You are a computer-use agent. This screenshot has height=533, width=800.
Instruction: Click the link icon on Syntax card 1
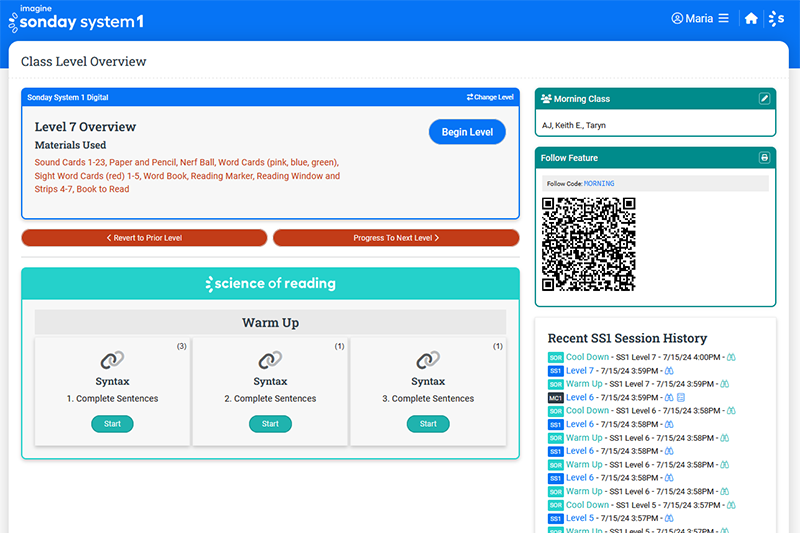112,360
